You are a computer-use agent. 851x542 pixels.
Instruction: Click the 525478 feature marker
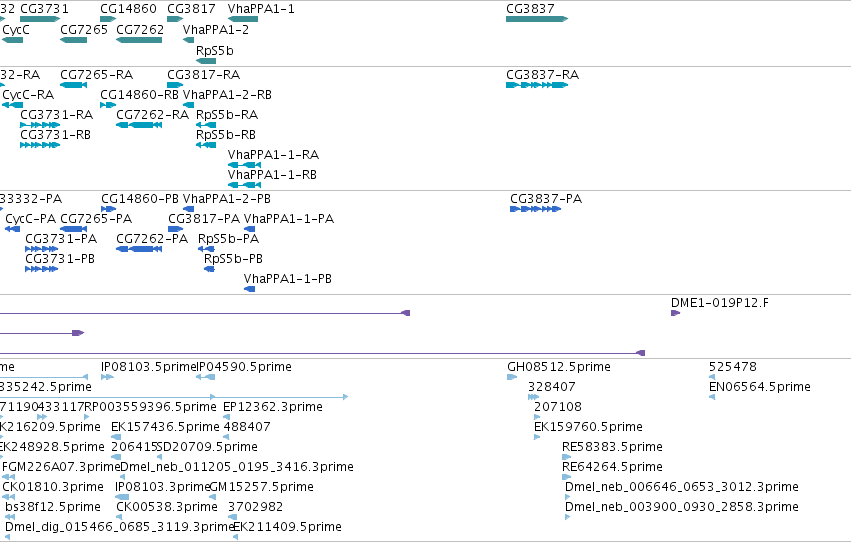tap(712, 378)
